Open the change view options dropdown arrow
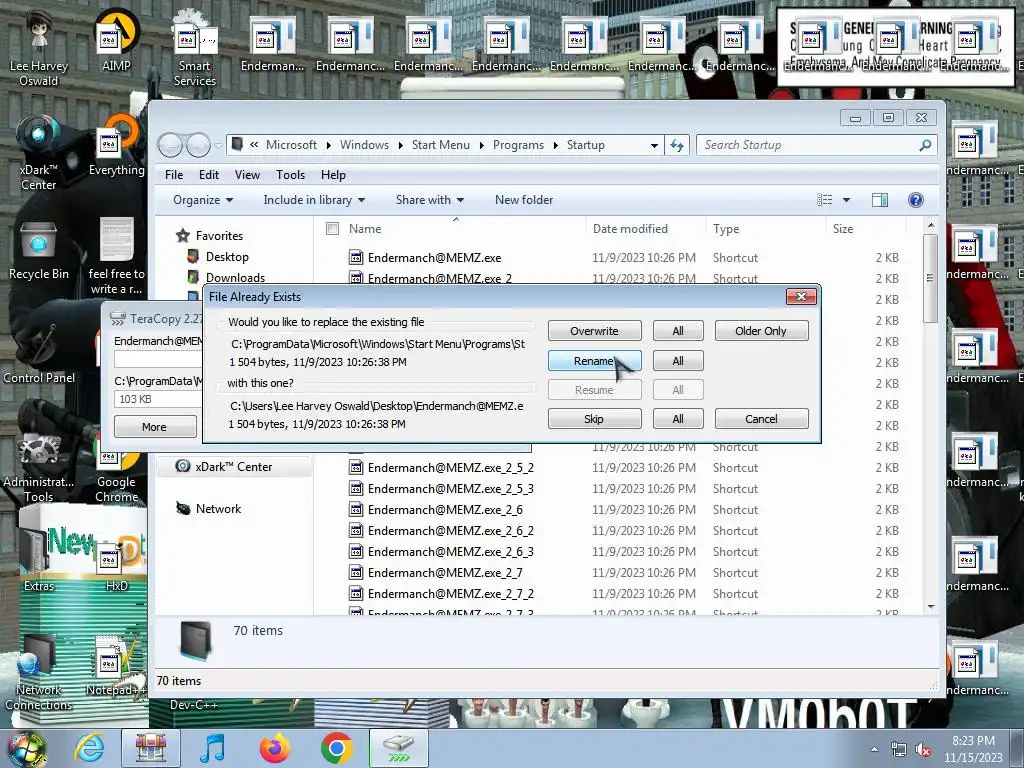This screenshot has height=768, width=1024. [846, 200]
